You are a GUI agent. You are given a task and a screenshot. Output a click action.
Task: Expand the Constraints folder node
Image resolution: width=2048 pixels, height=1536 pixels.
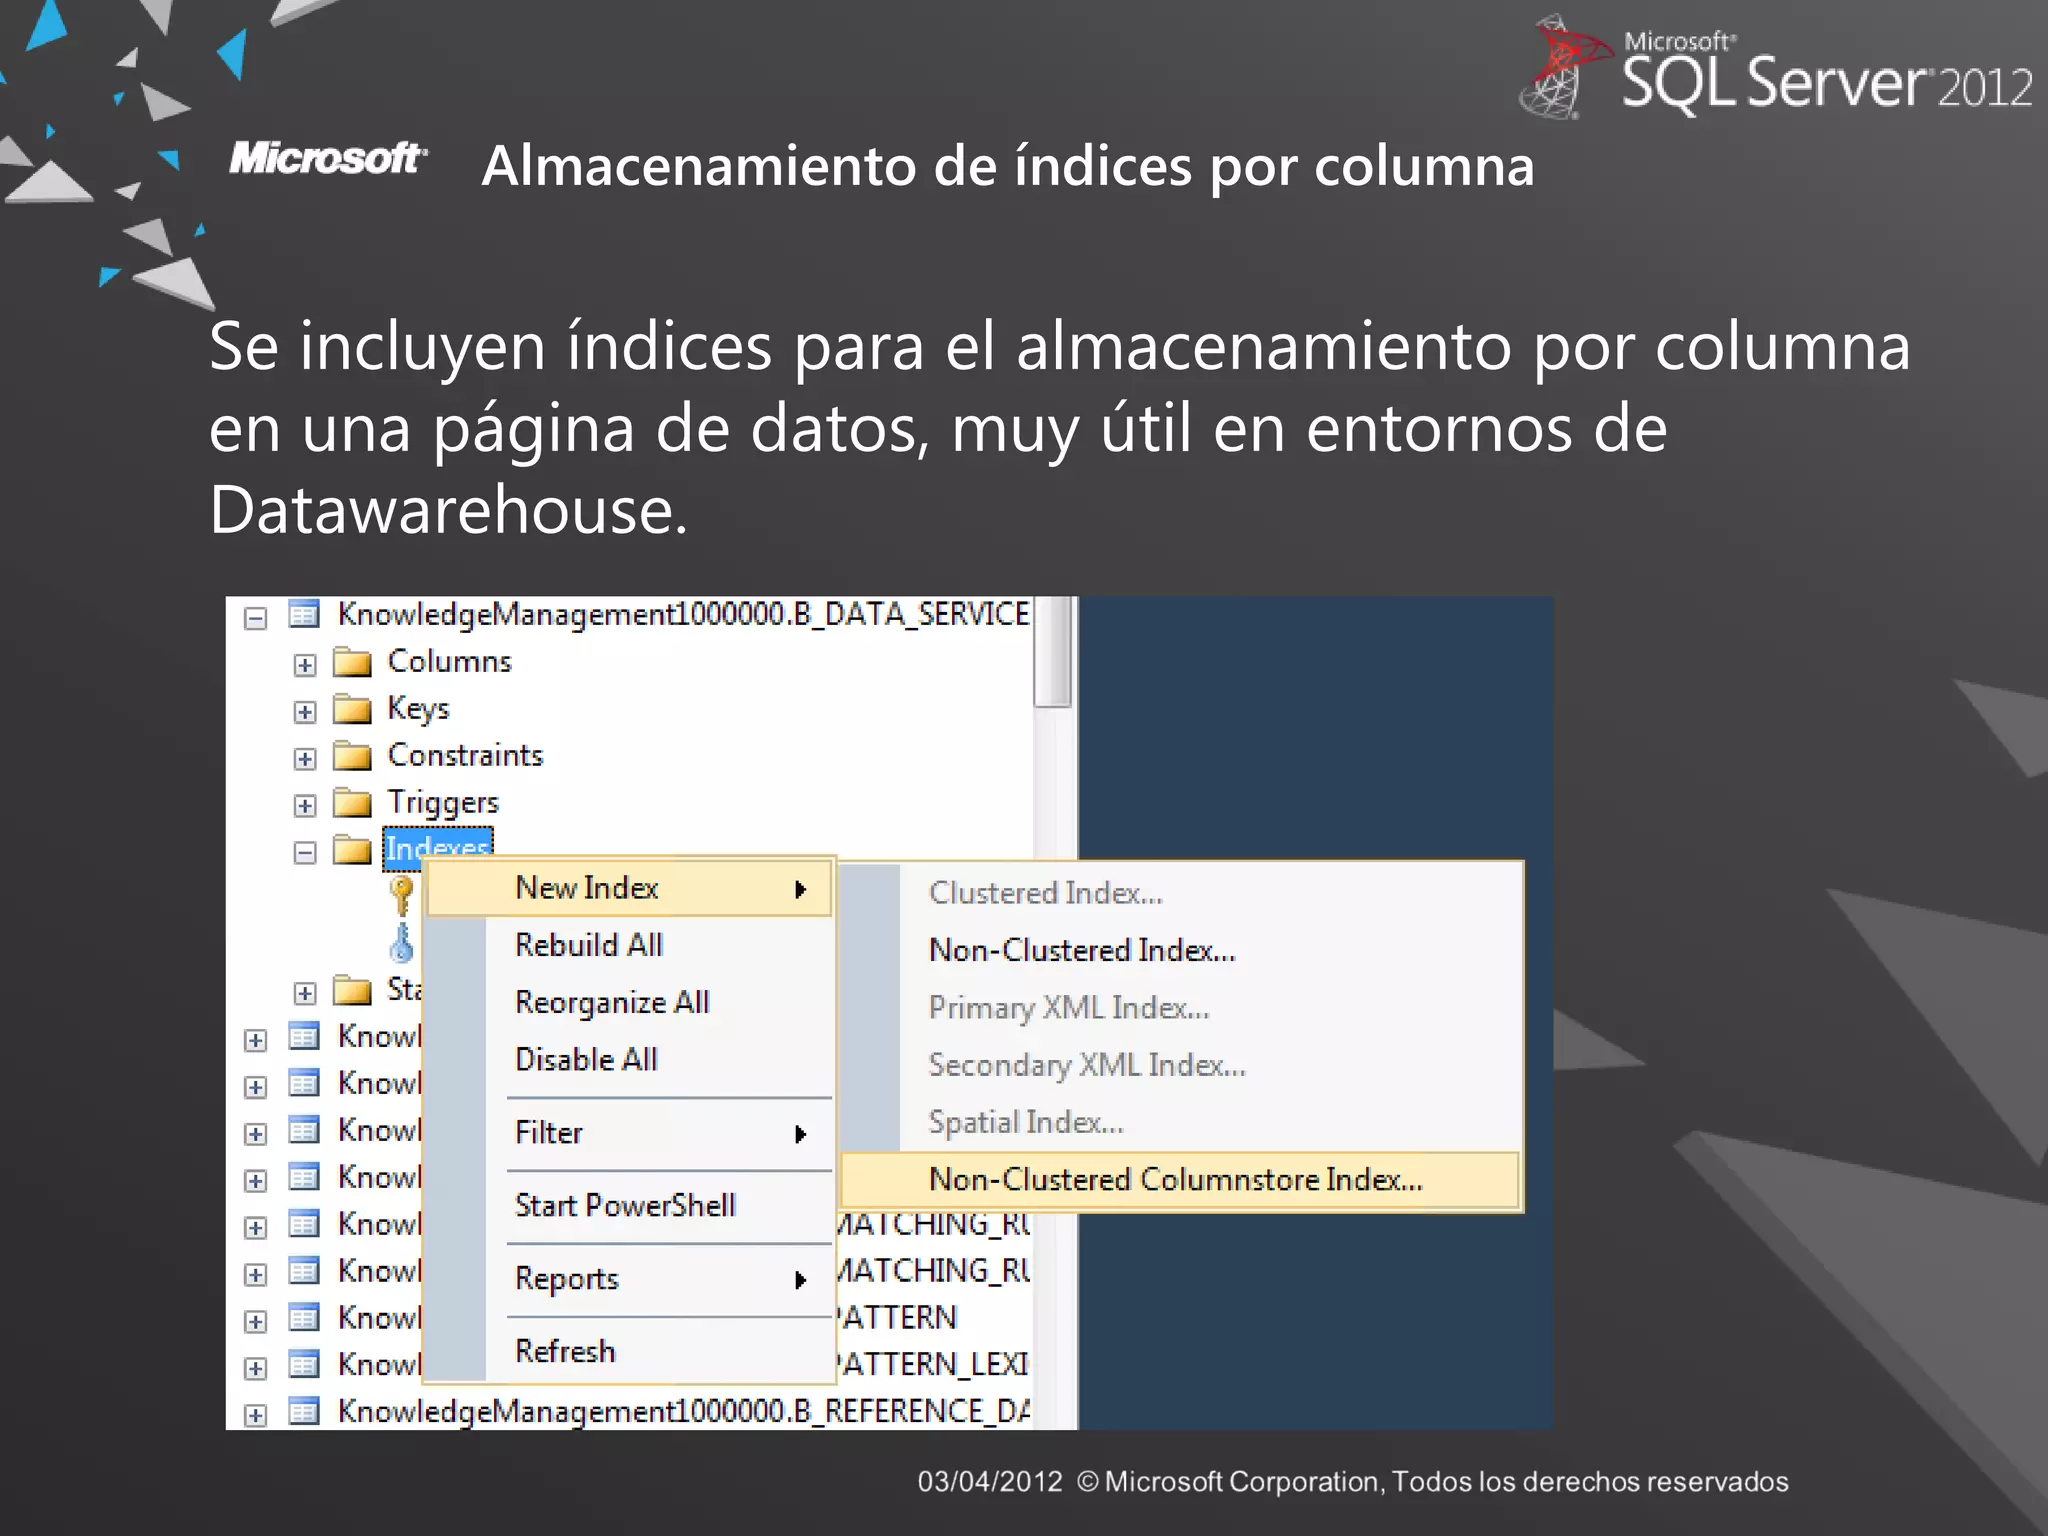tap(305, 759)
